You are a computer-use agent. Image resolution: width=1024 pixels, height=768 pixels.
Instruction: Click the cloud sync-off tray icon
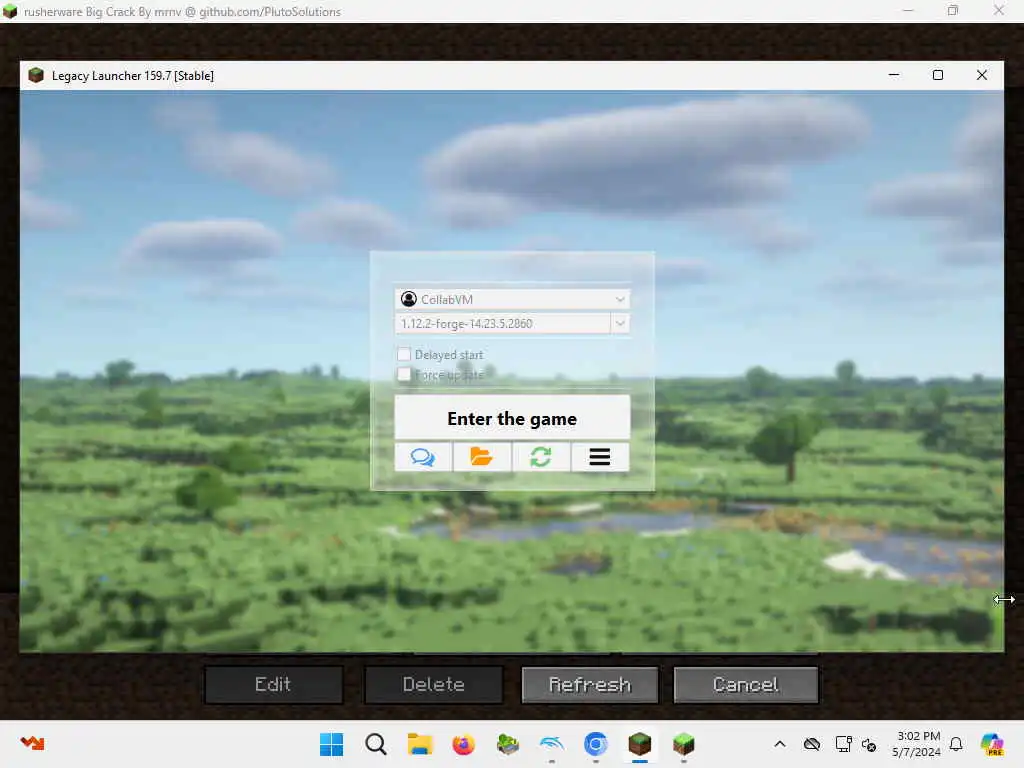[812, 744]
